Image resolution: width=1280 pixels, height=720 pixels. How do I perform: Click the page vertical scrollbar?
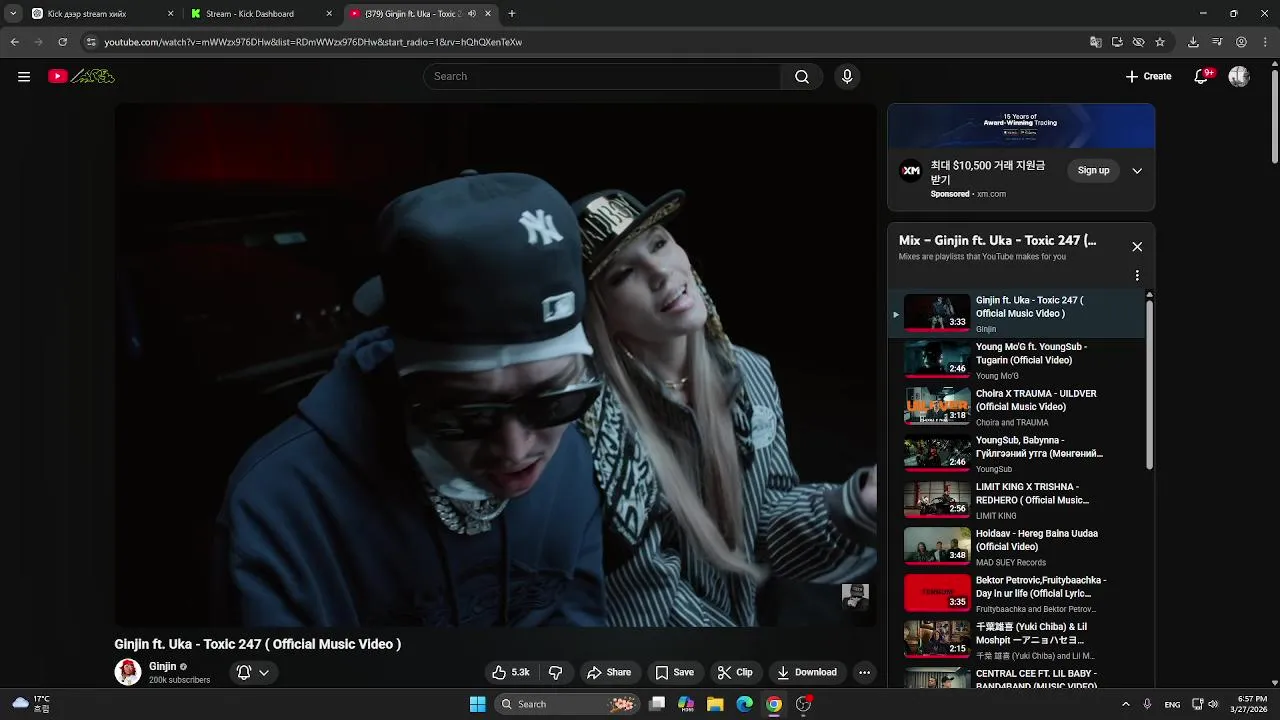click(1274, 115)
